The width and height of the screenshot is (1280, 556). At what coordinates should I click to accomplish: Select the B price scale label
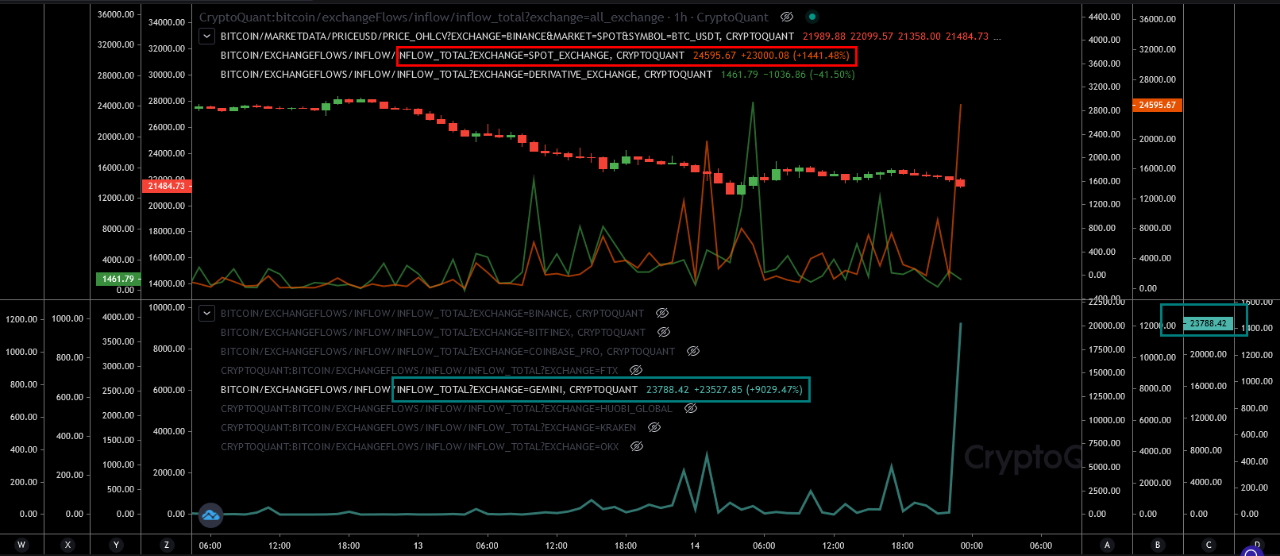point(1158,545)
